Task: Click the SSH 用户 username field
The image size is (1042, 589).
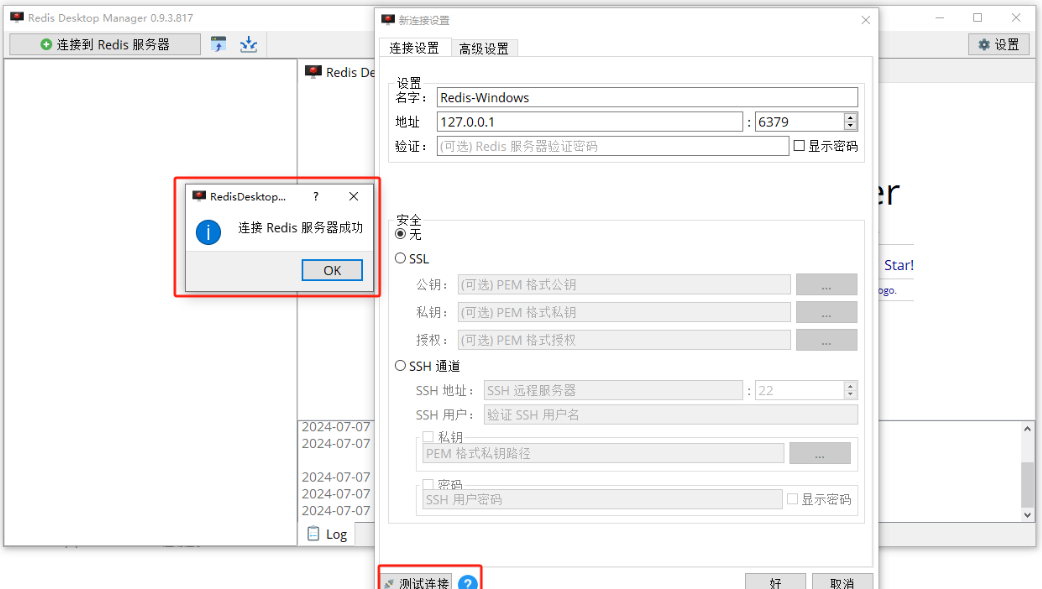Action: [x=671, y=415]
